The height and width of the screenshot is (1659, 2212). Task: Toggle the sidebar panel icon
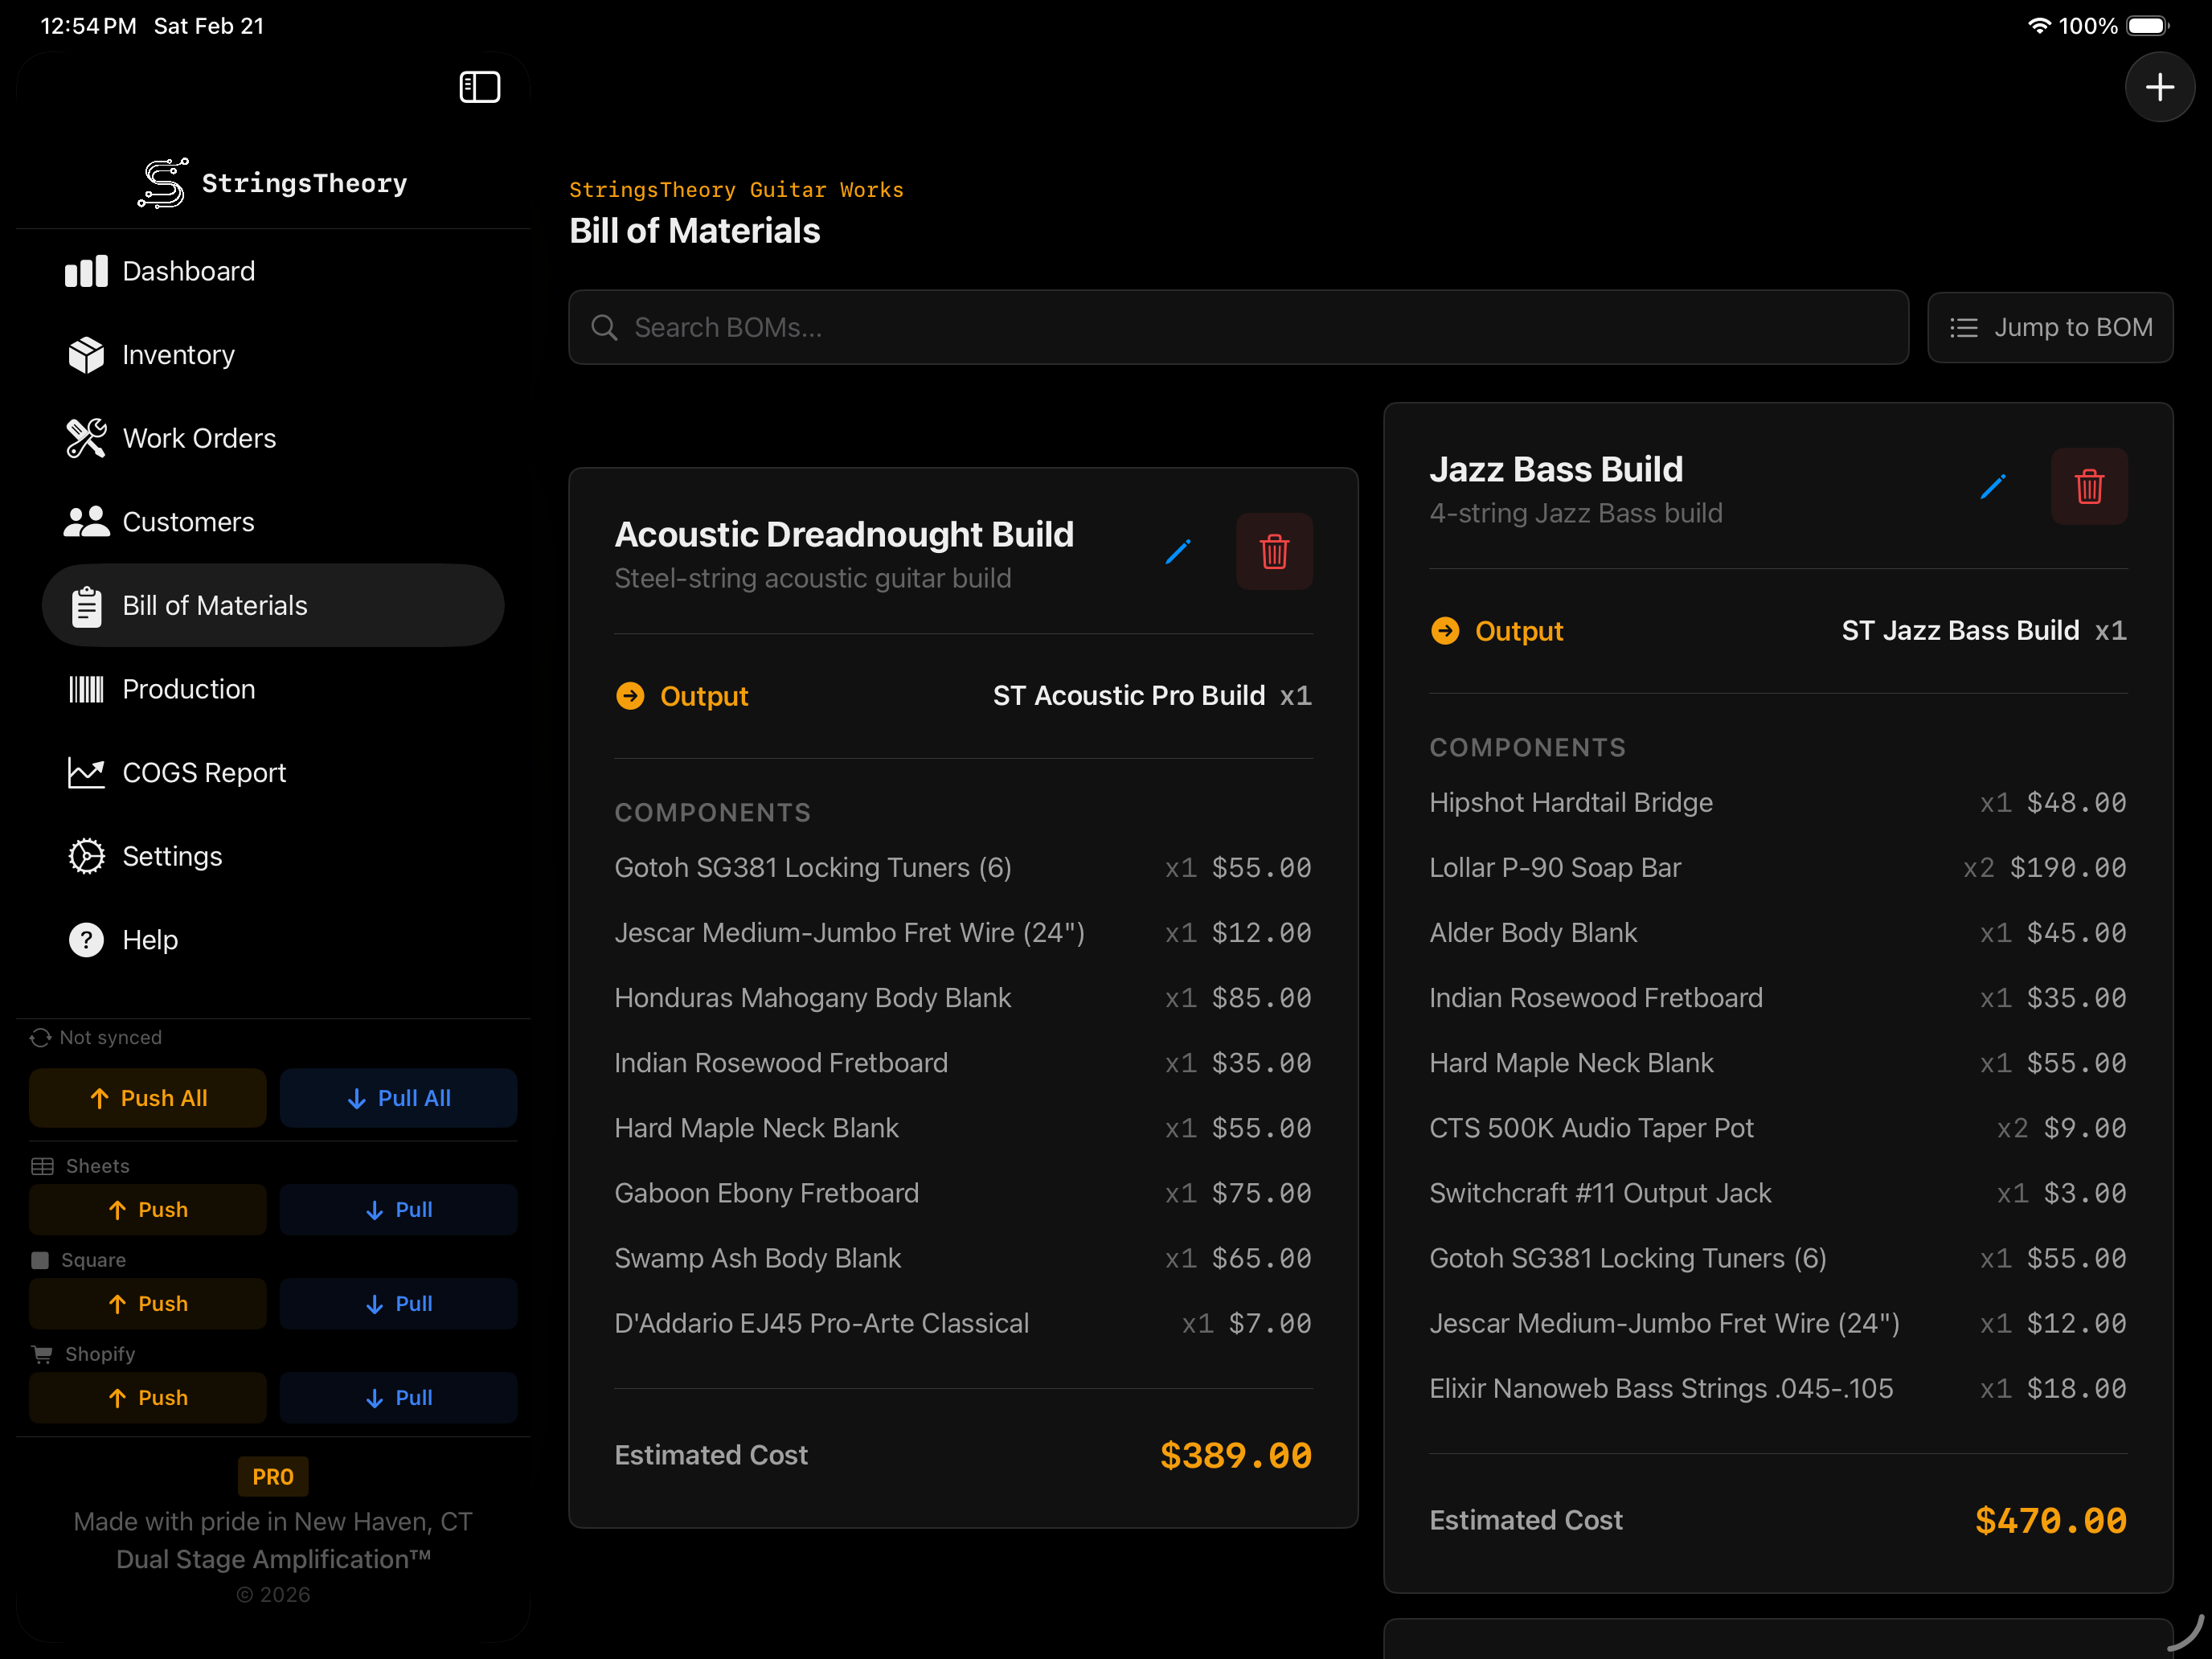pos(479,87)
